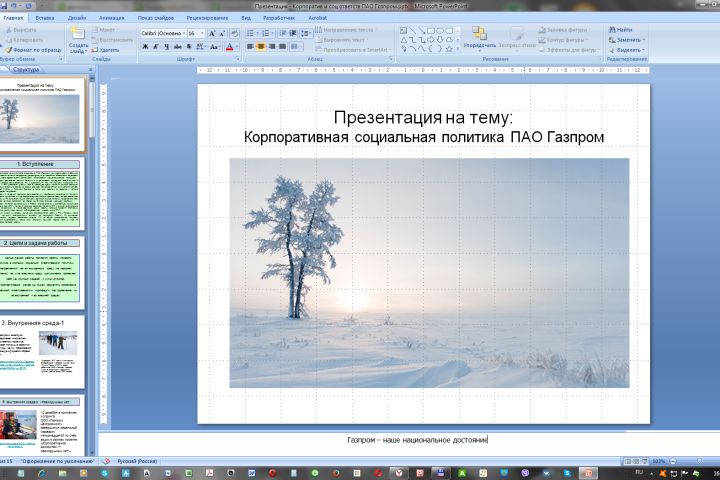Increase font size with the large A

click(212, 34)
